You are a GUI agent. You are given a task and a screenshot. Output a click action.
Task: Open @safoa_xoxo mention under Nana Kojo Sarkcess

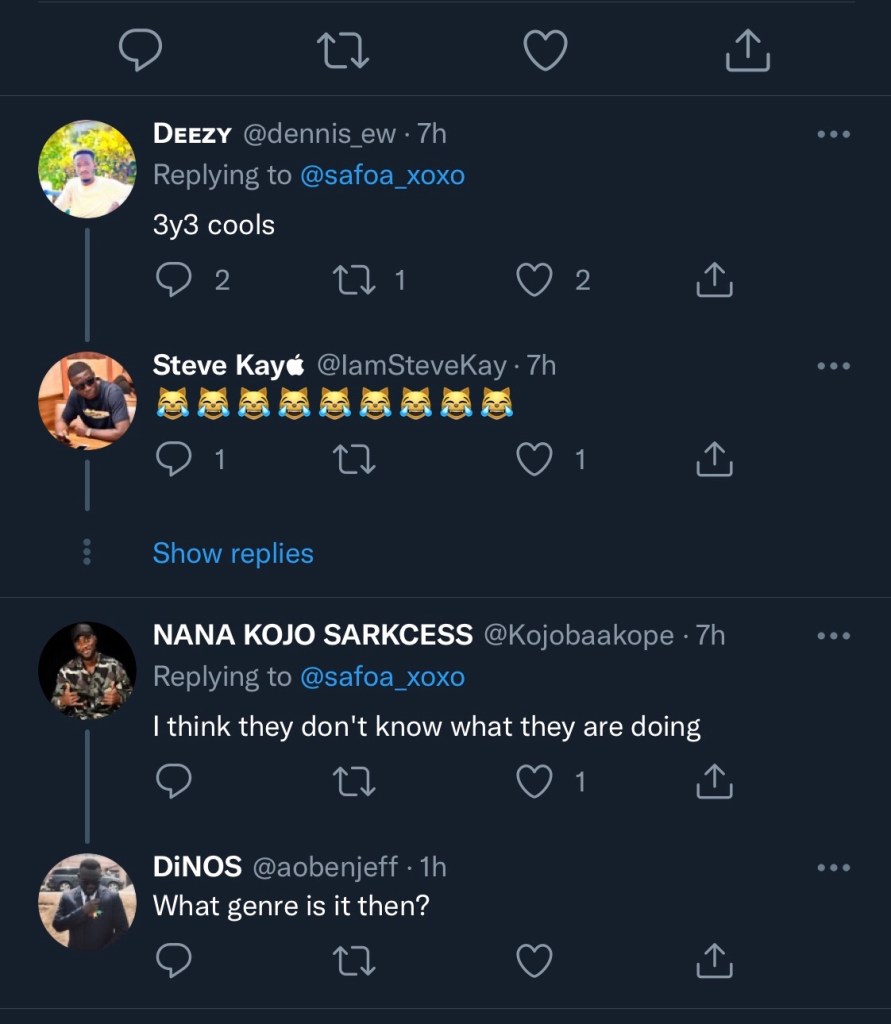coord(382,677)
